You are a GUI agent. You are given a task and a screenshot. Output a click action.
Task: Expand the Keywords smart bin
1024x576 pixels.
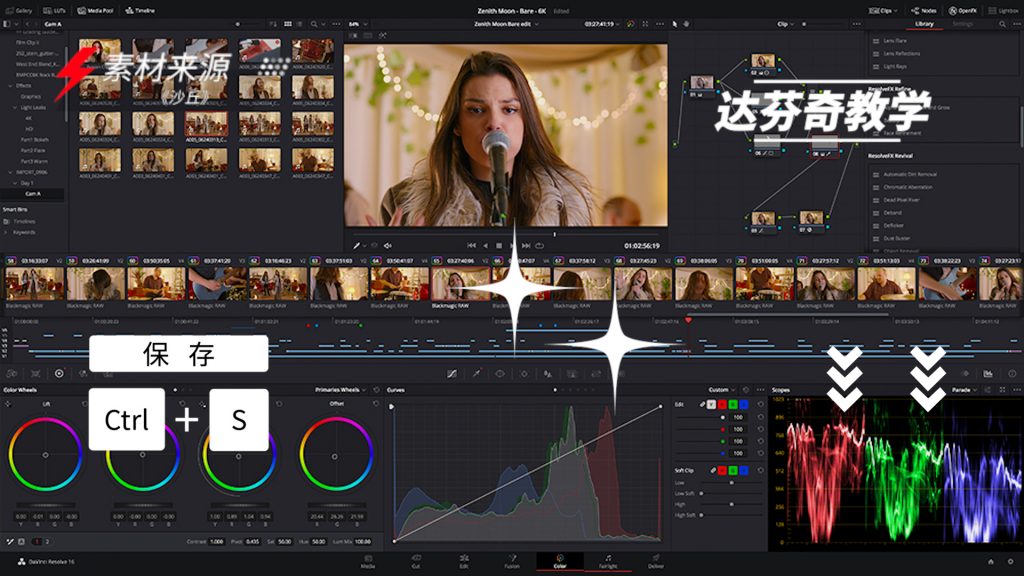pos(7,232)
